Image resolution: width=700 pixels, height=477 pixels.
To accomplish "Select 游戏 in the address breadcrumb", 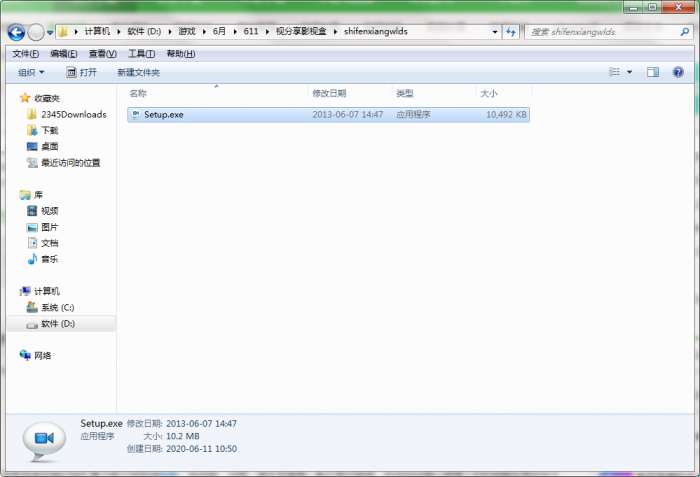I will click(187, 31).
